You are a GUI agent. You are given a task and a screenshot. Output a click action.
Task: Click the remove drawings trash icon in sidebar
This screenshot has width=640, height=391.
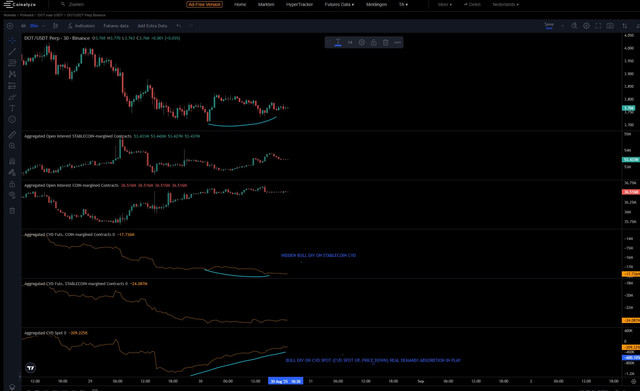tap(12, 211)
